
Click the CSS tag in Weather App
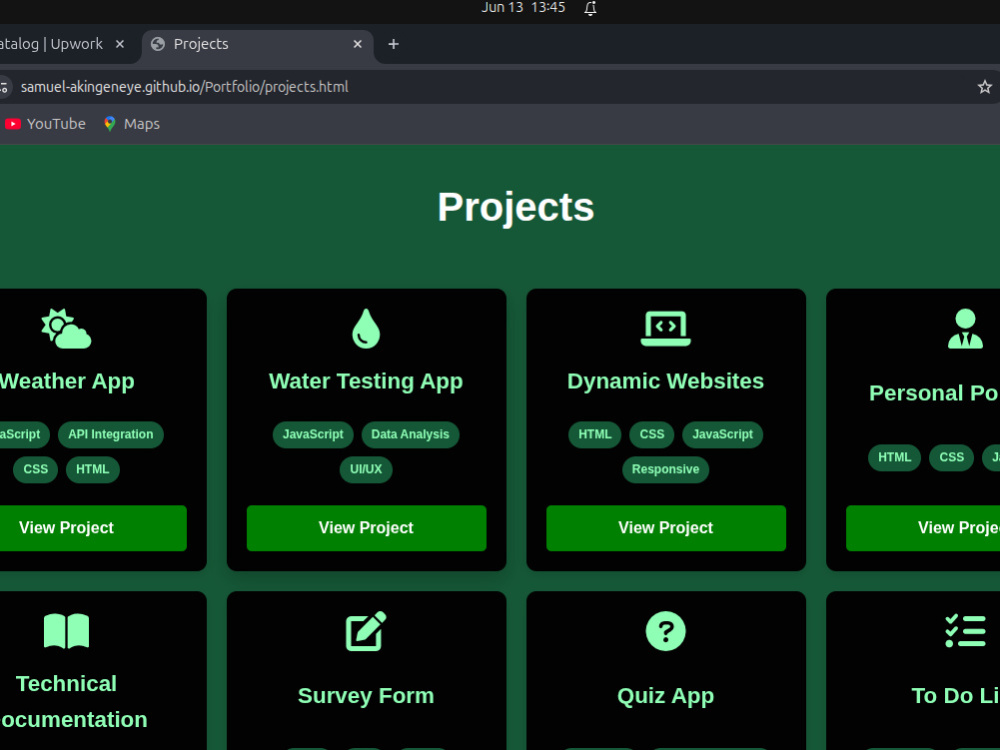(36, 469)
